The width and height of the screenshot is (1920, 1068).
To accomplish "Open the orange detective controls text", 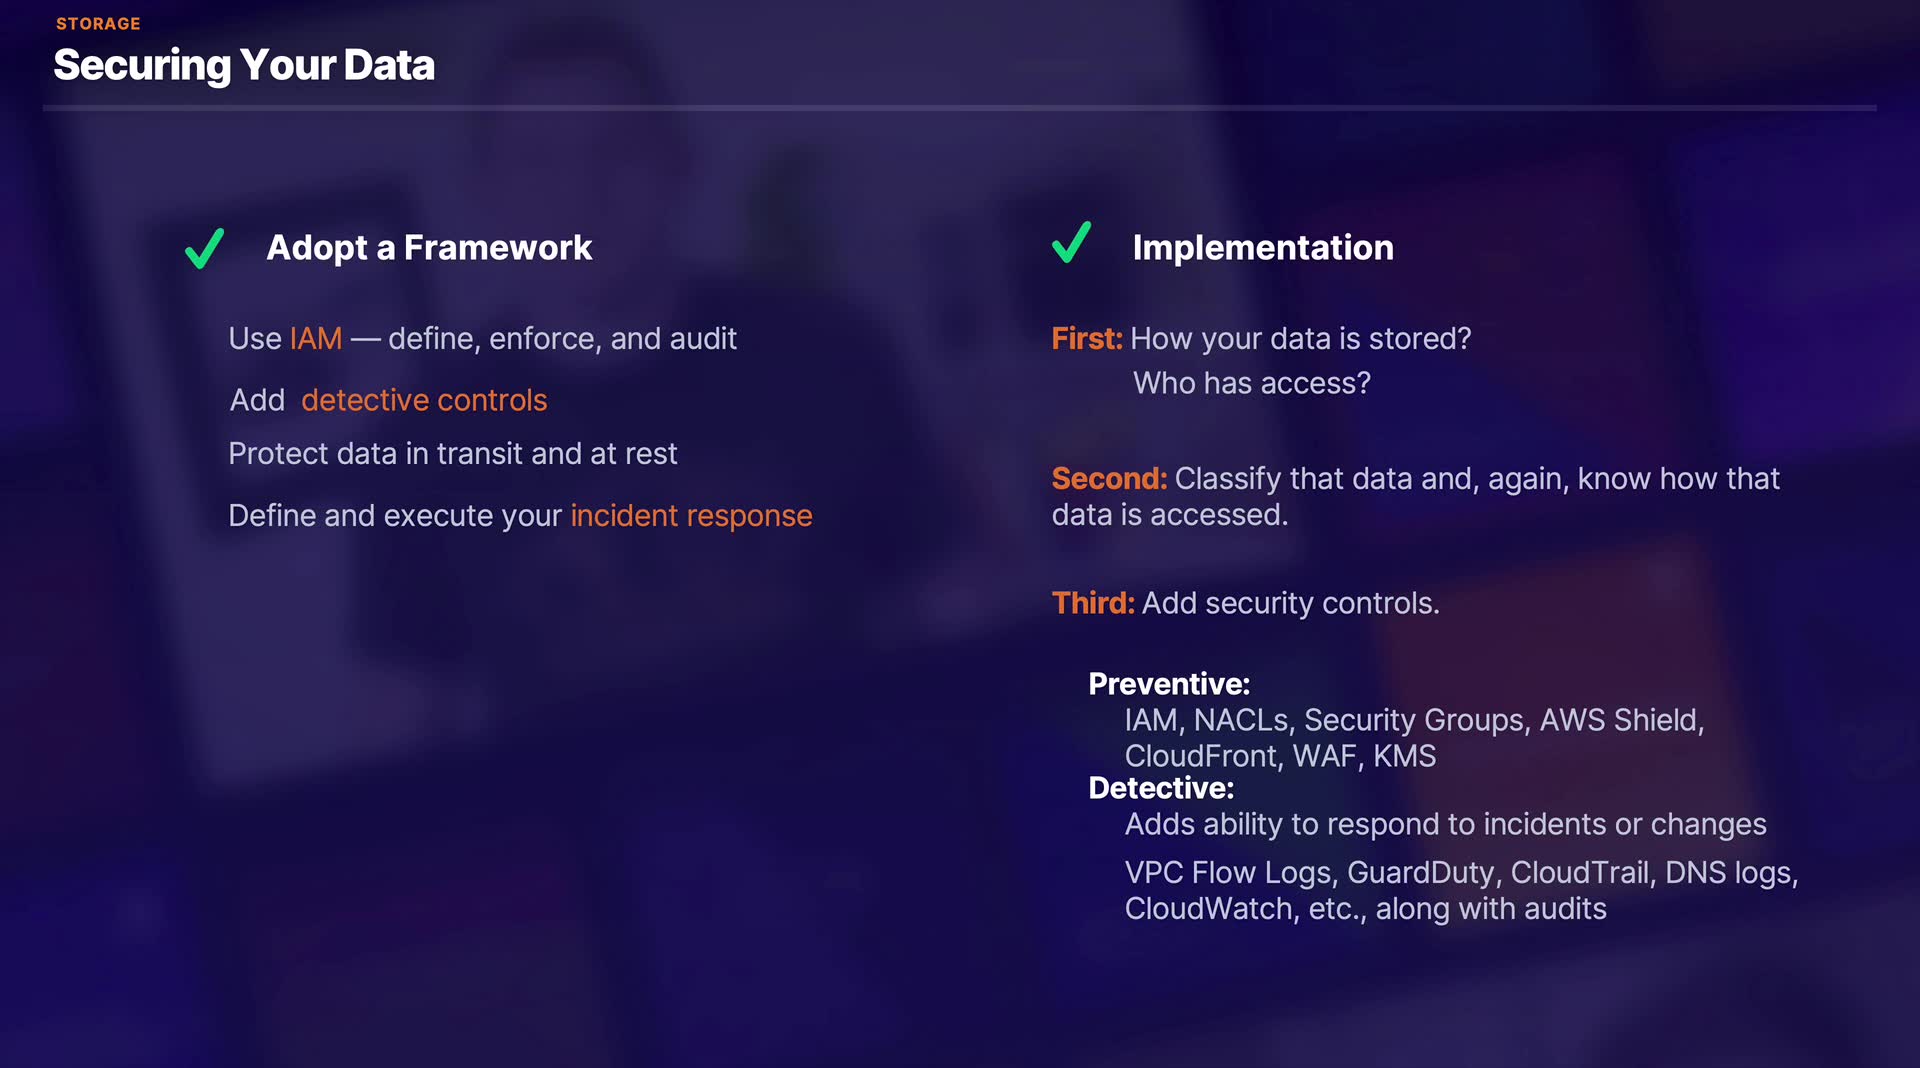I will [x=424, y=400].
